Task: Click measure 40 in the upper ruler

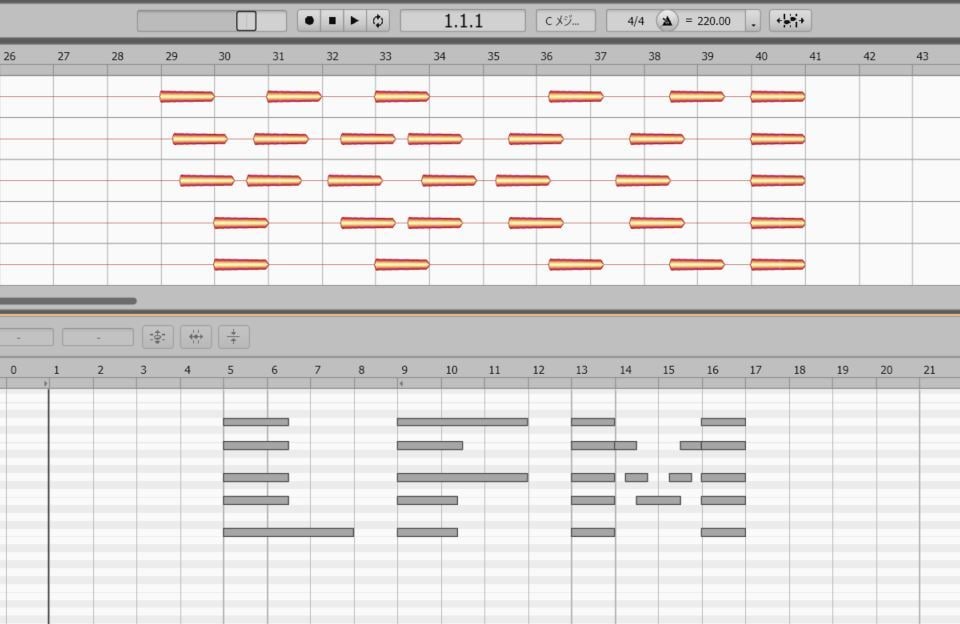Action: 761,56
